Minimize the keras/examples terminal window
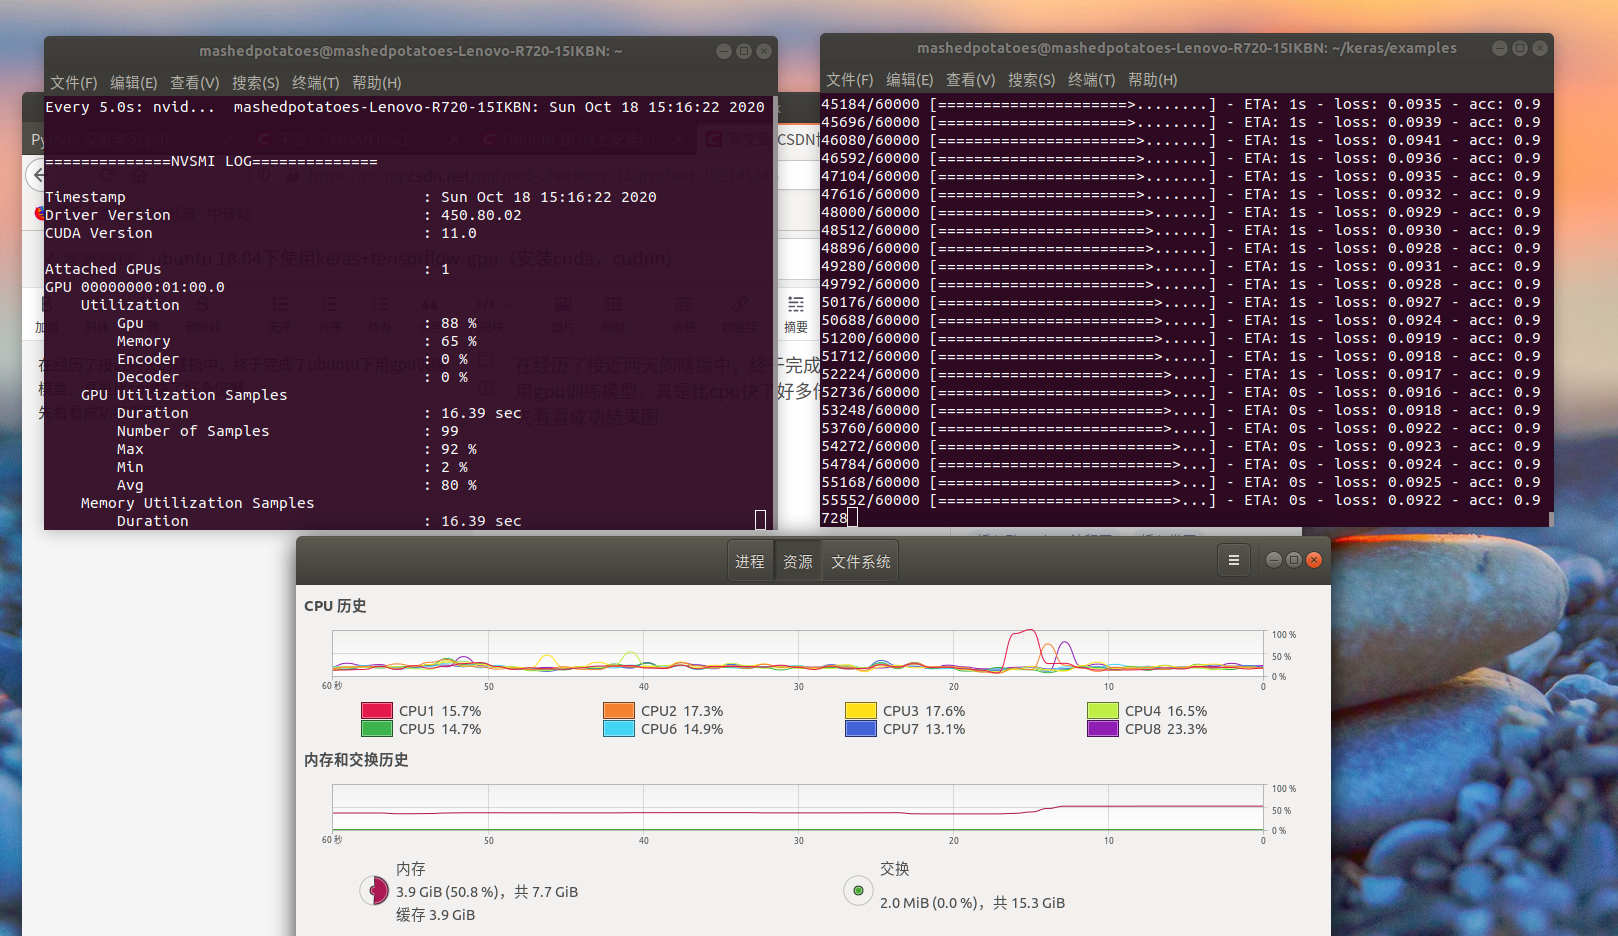This screenshot has width=1618, height=936. (x=1500, y=48)
